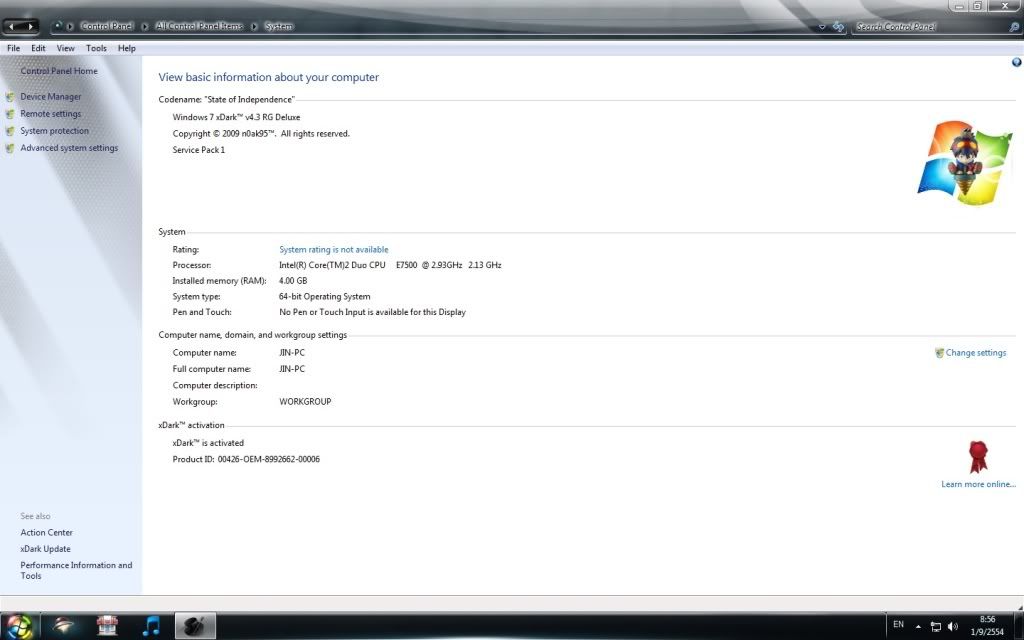Click the shield icon beside System protection
This screenshot has height=640, width=1024.
click(x=10, y=131)
